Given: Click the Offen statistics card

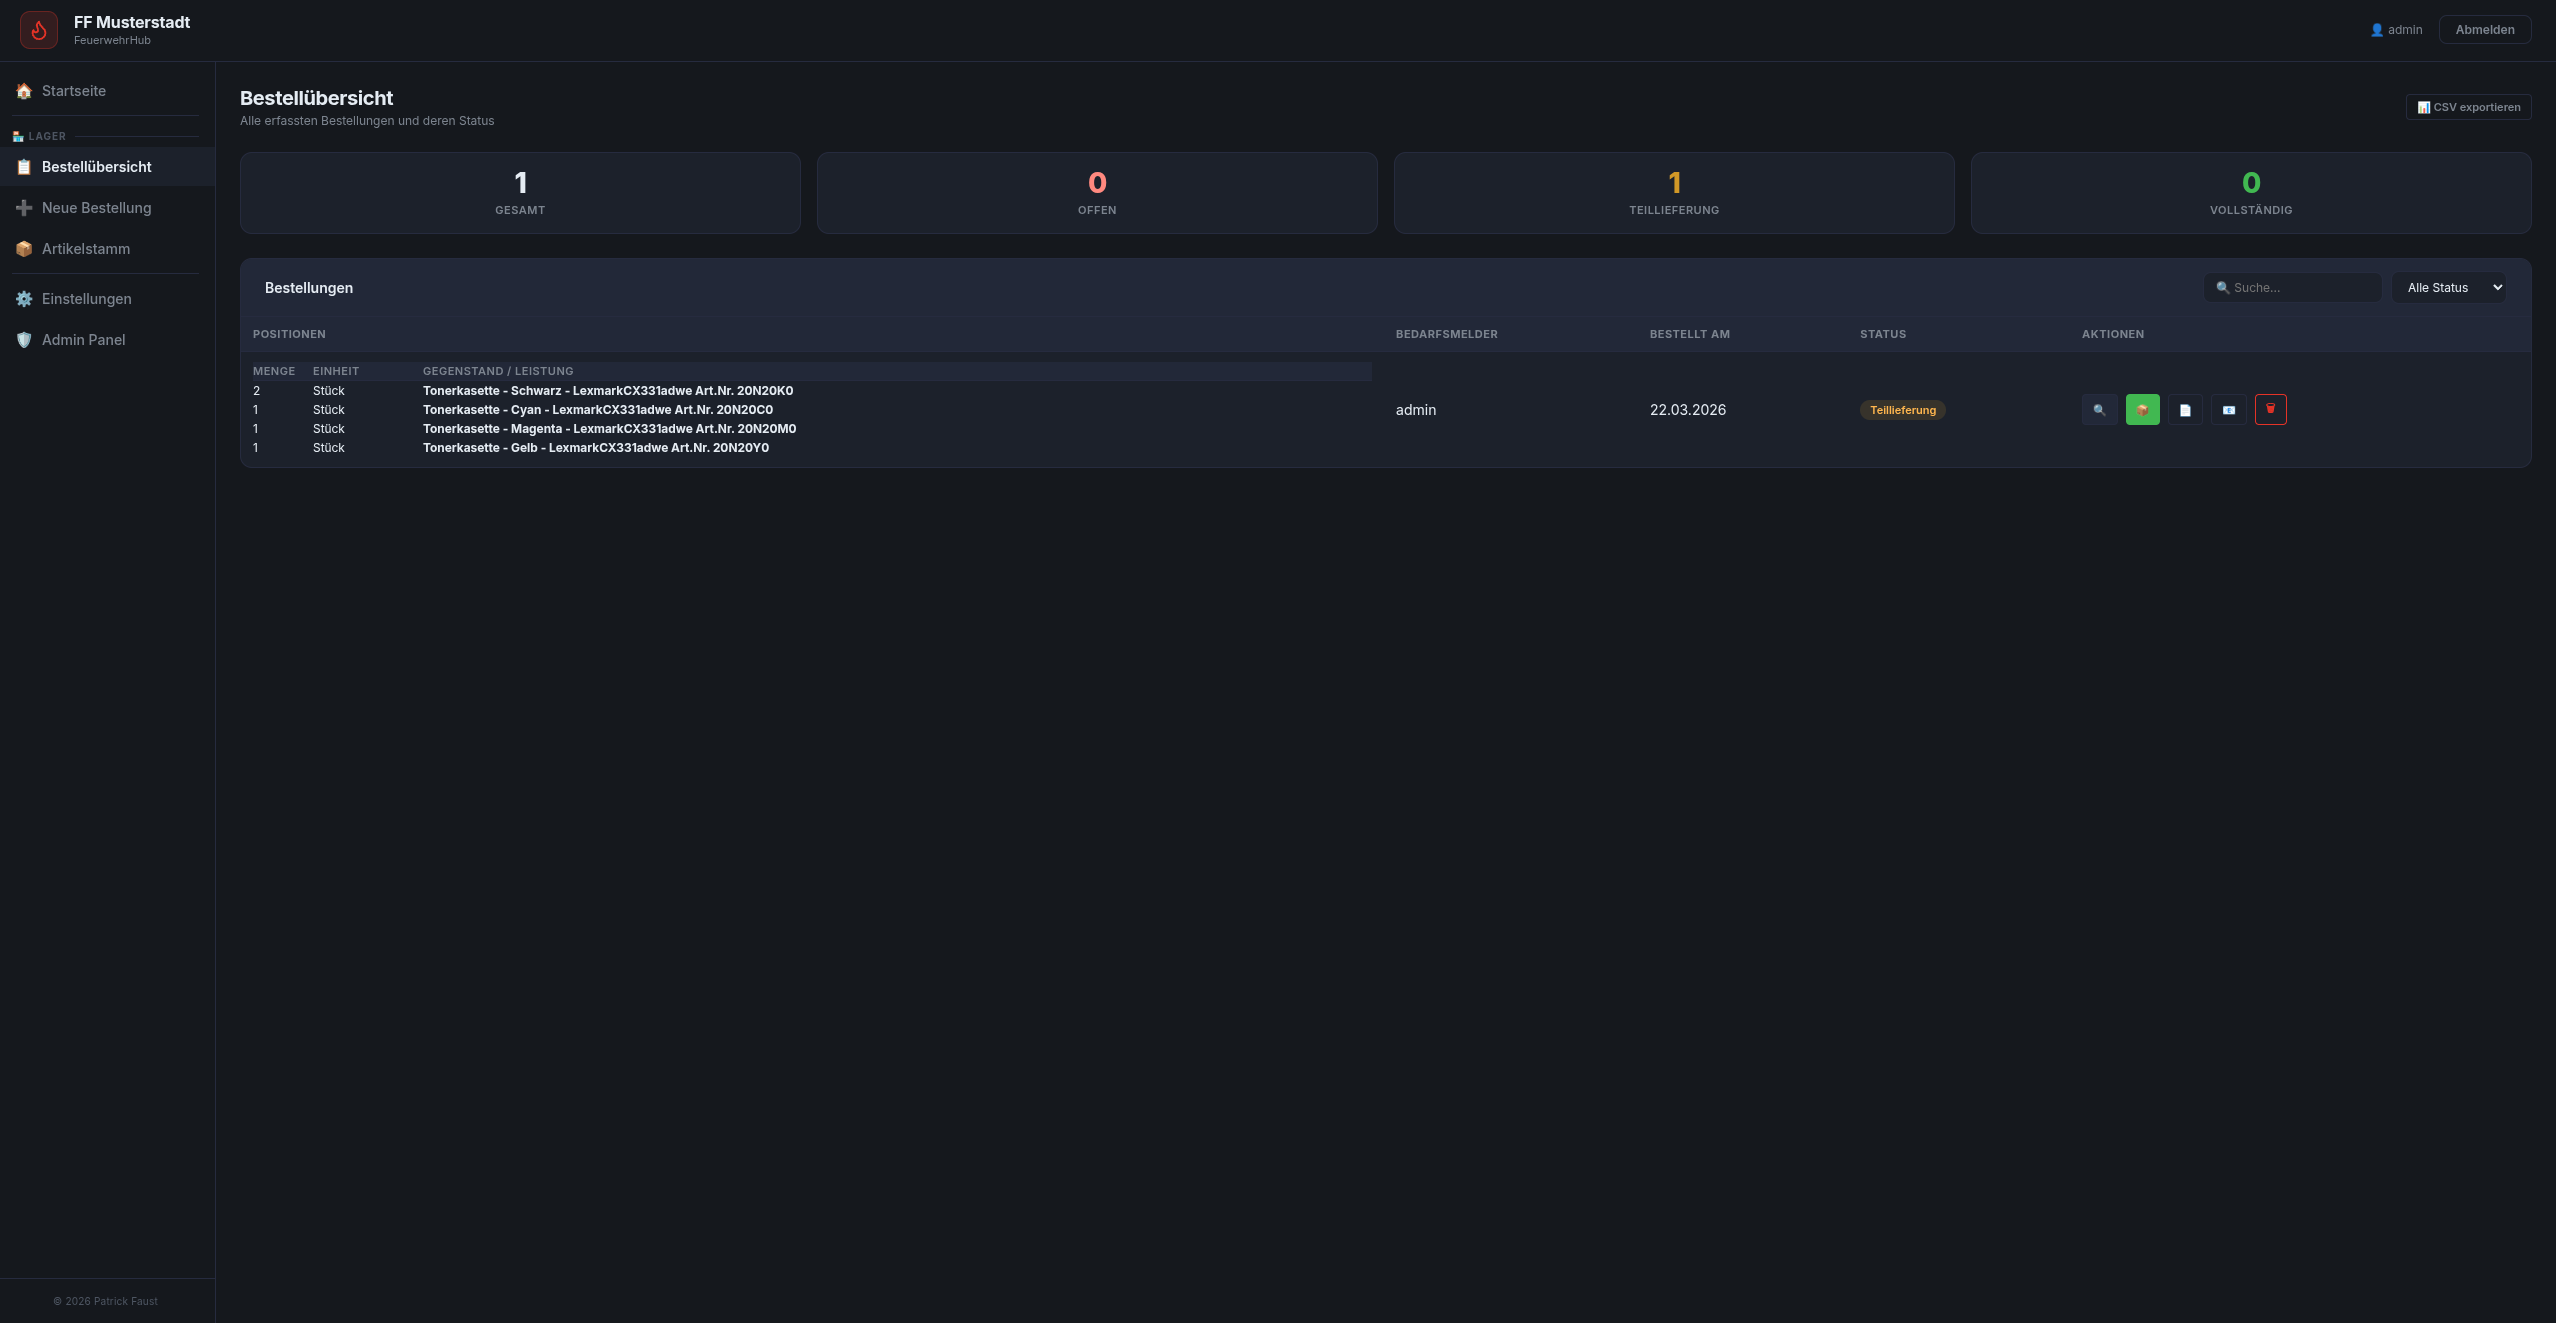Looking at the screenshot, I should click(x=1096, y=193).
